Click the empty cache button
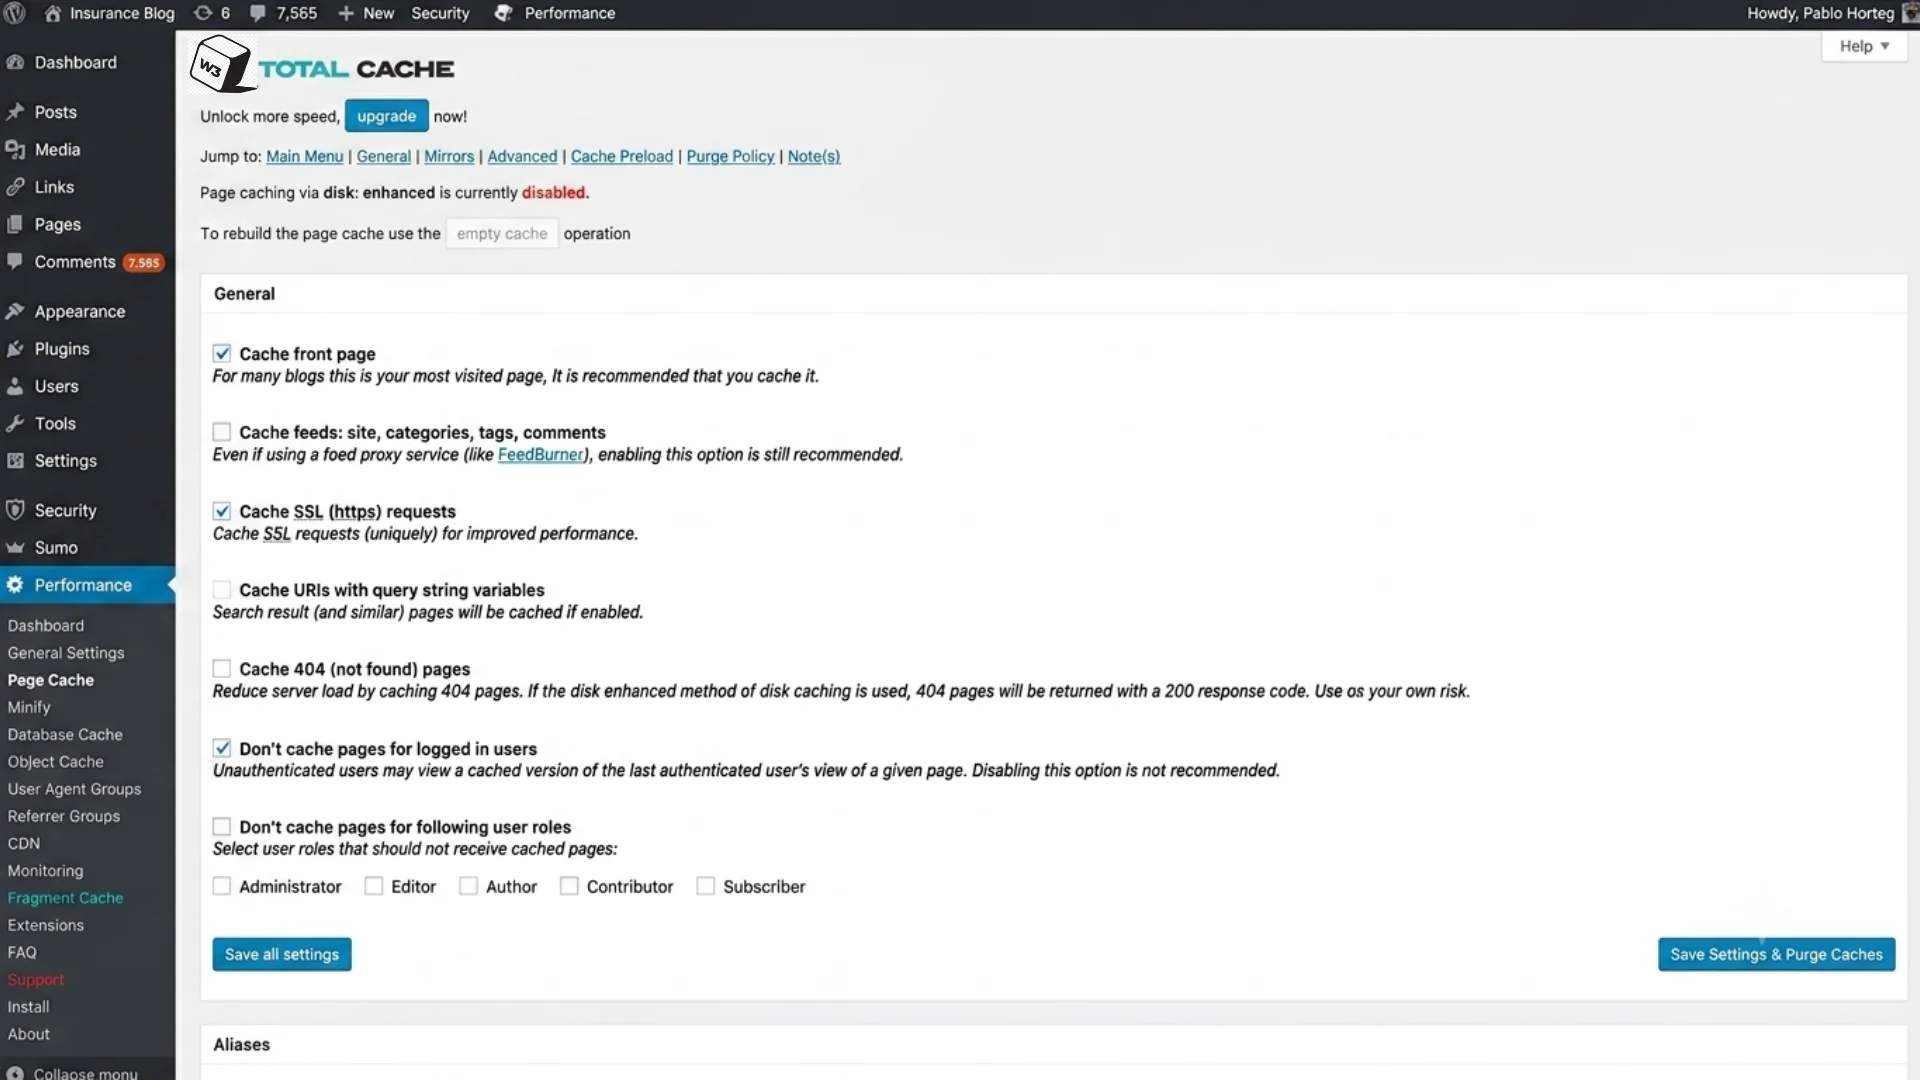 (502, 234)
